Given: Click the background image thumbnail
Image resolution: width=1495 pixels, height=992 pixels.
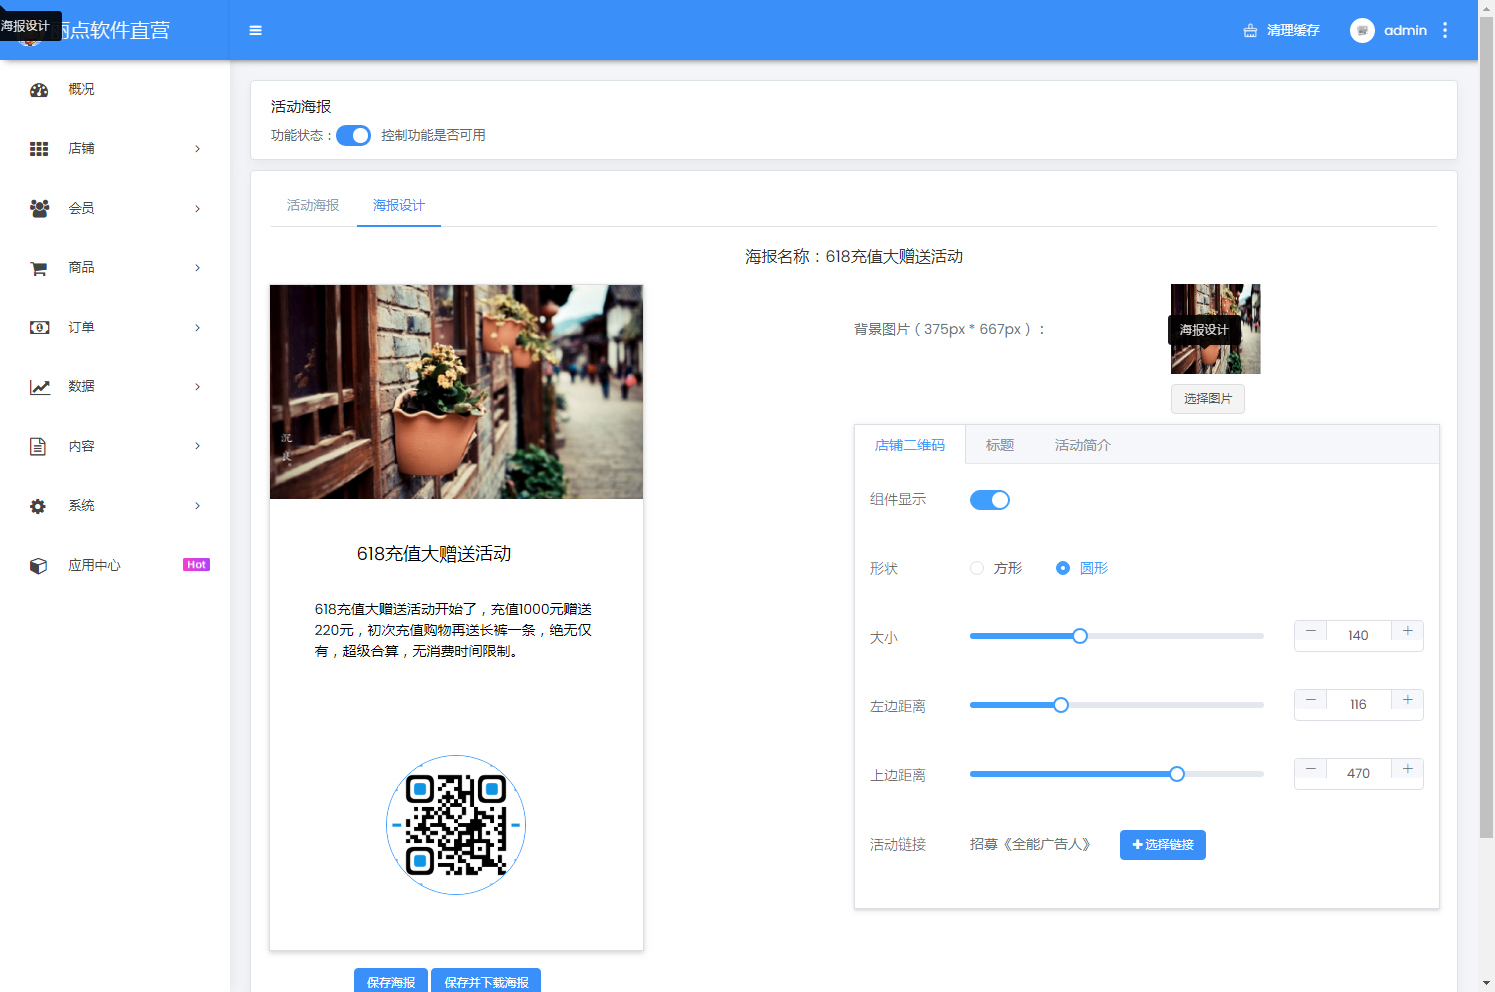Looking at the screenshot, I should point(1215,329).
